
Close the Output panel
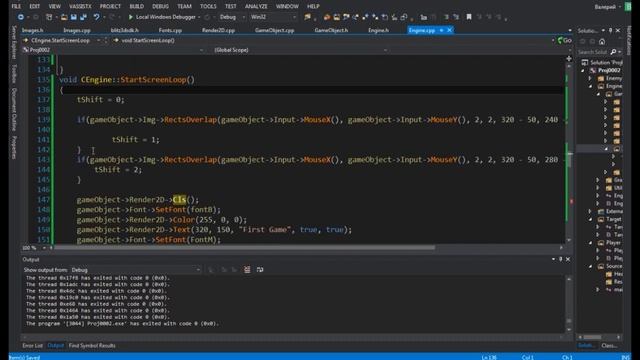click(x=568, y=259)
